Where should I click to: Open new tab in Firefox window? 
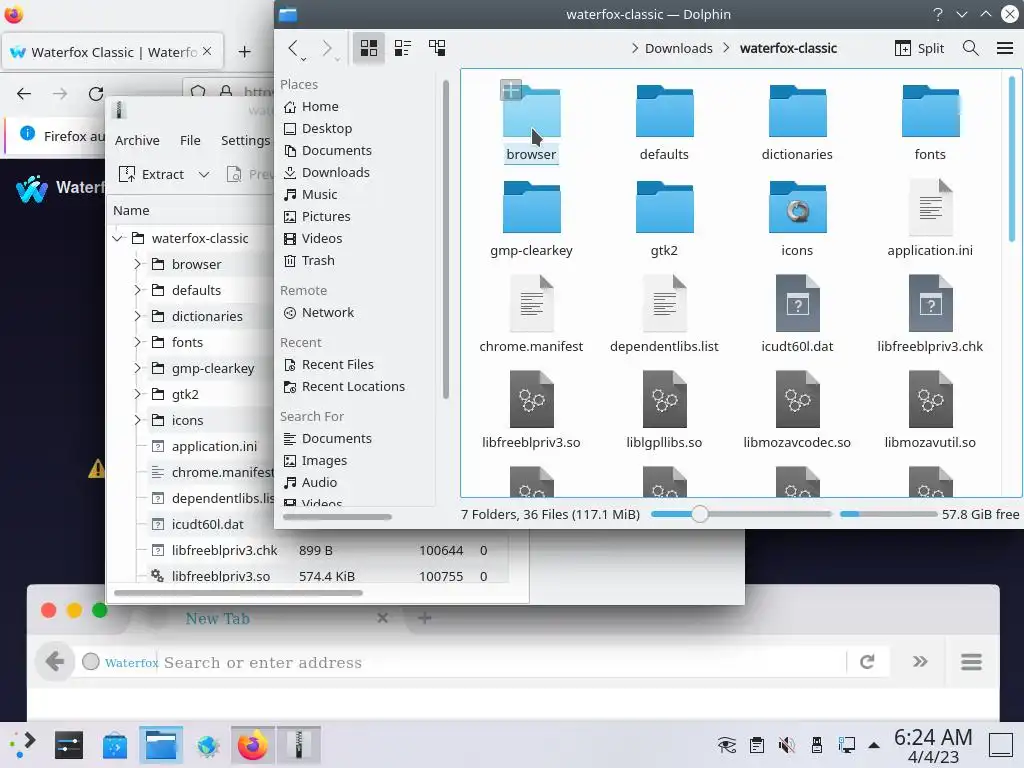coord(244,52)
